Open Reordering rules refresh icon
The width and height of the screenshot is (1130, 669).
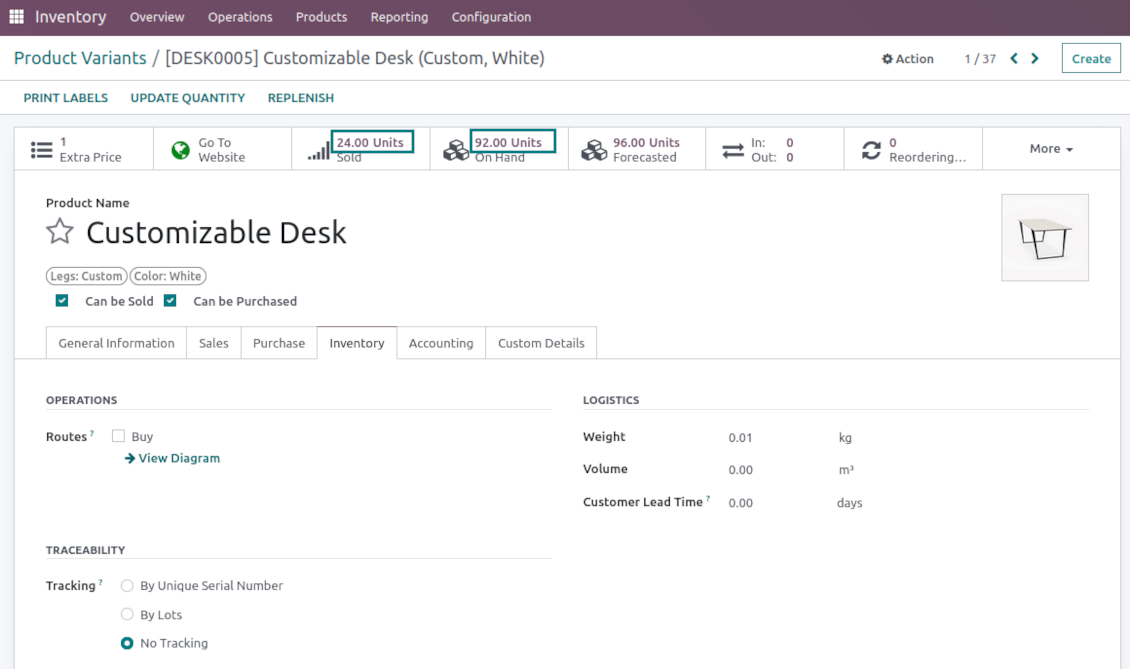point(871,150)
